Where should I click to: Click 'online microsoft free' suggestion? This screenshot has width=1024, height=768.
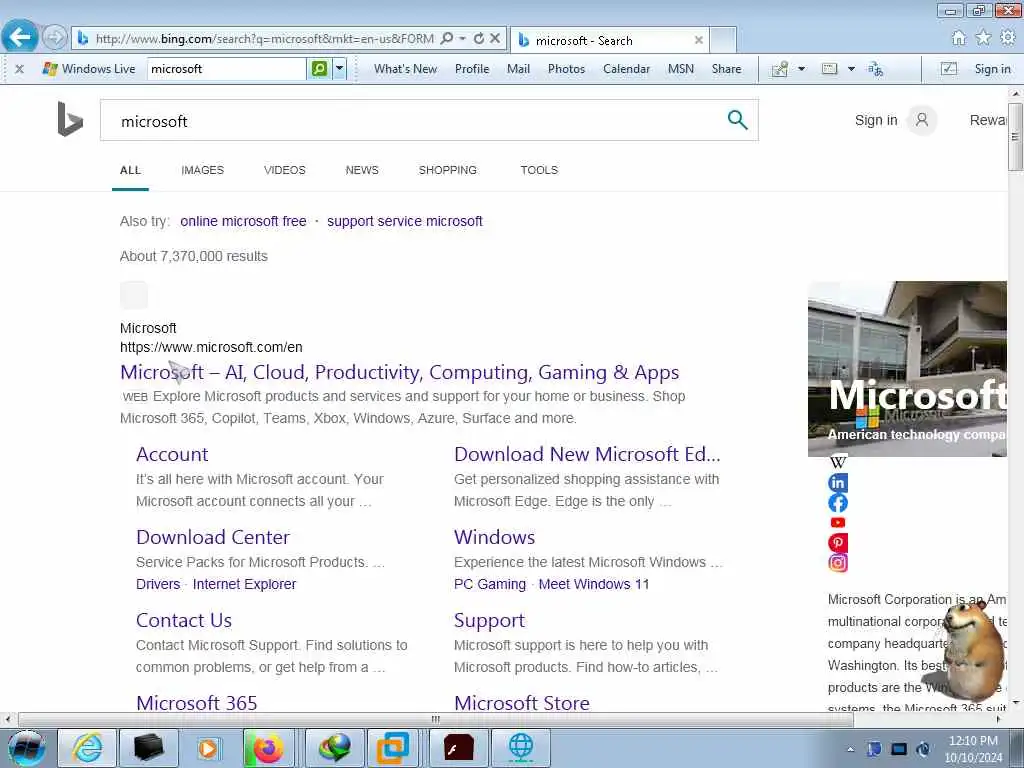pos(243,221)
